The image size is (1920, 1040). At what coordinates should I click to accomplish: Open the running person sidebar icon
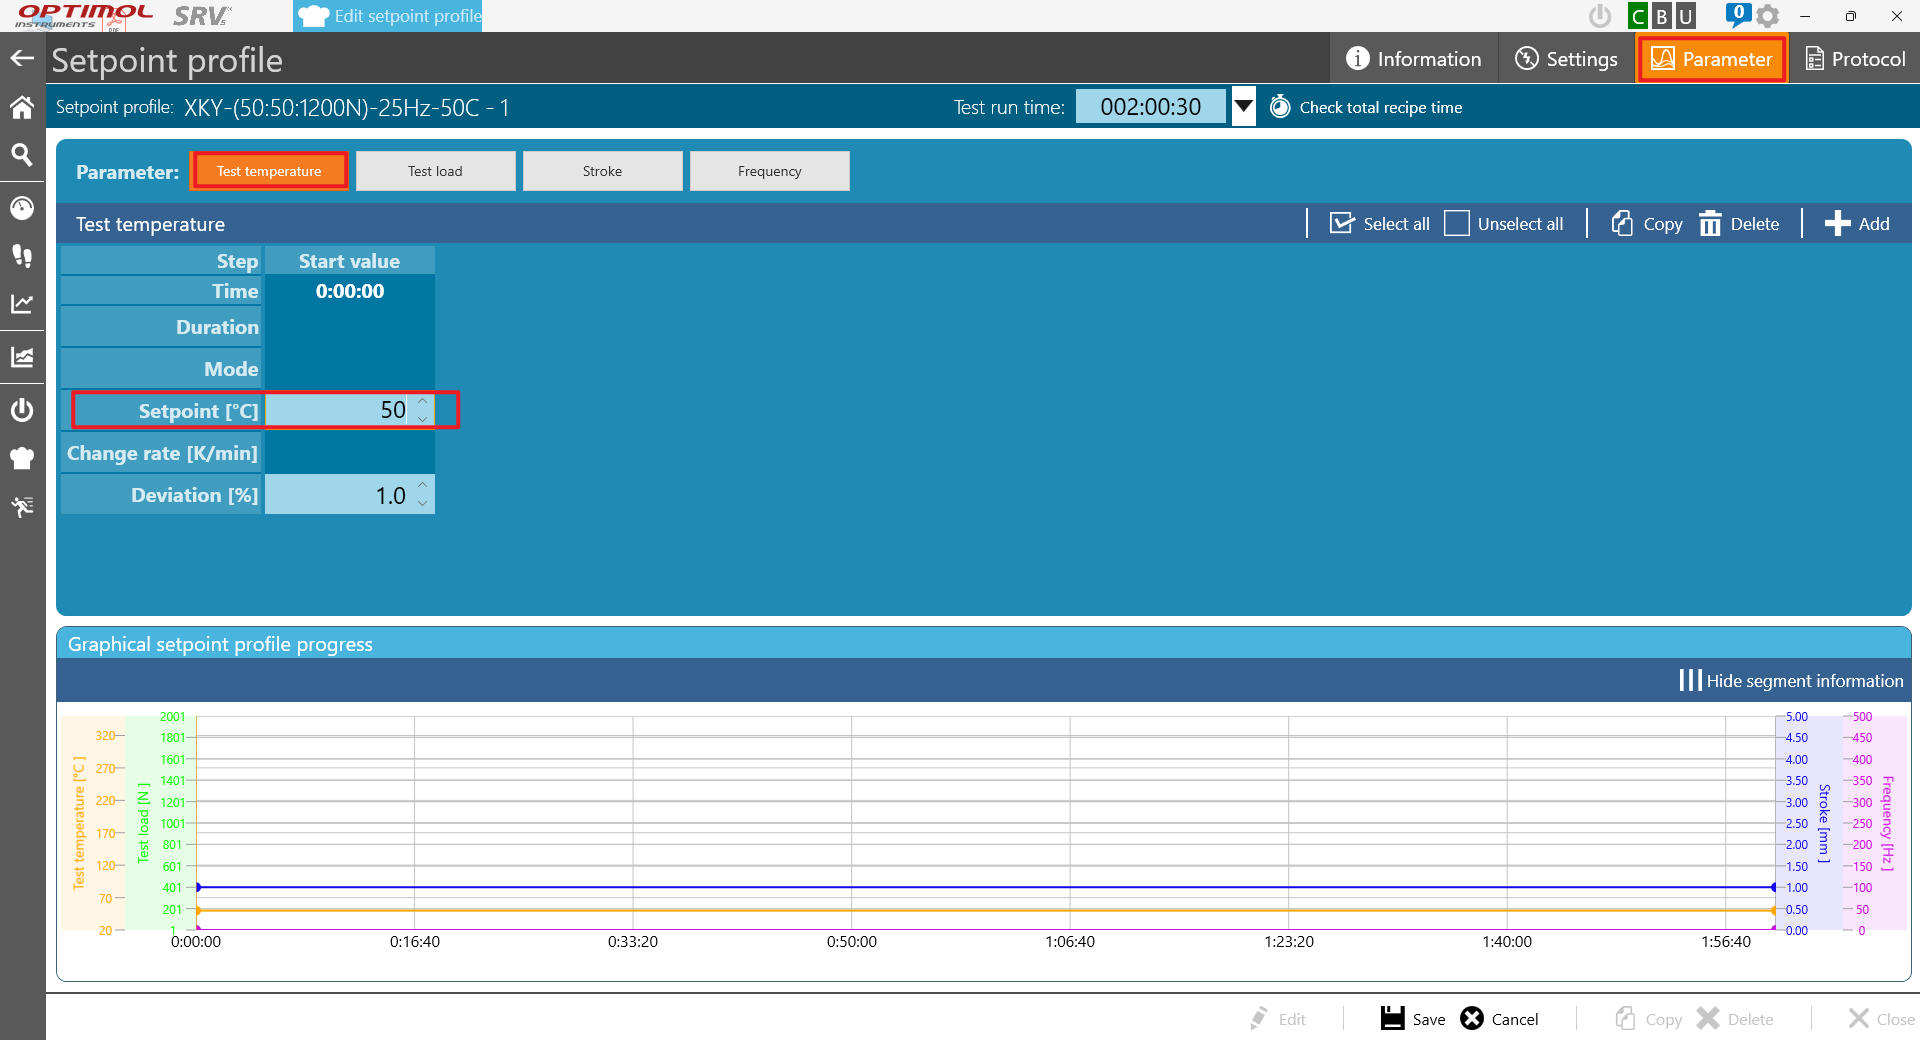22,507
